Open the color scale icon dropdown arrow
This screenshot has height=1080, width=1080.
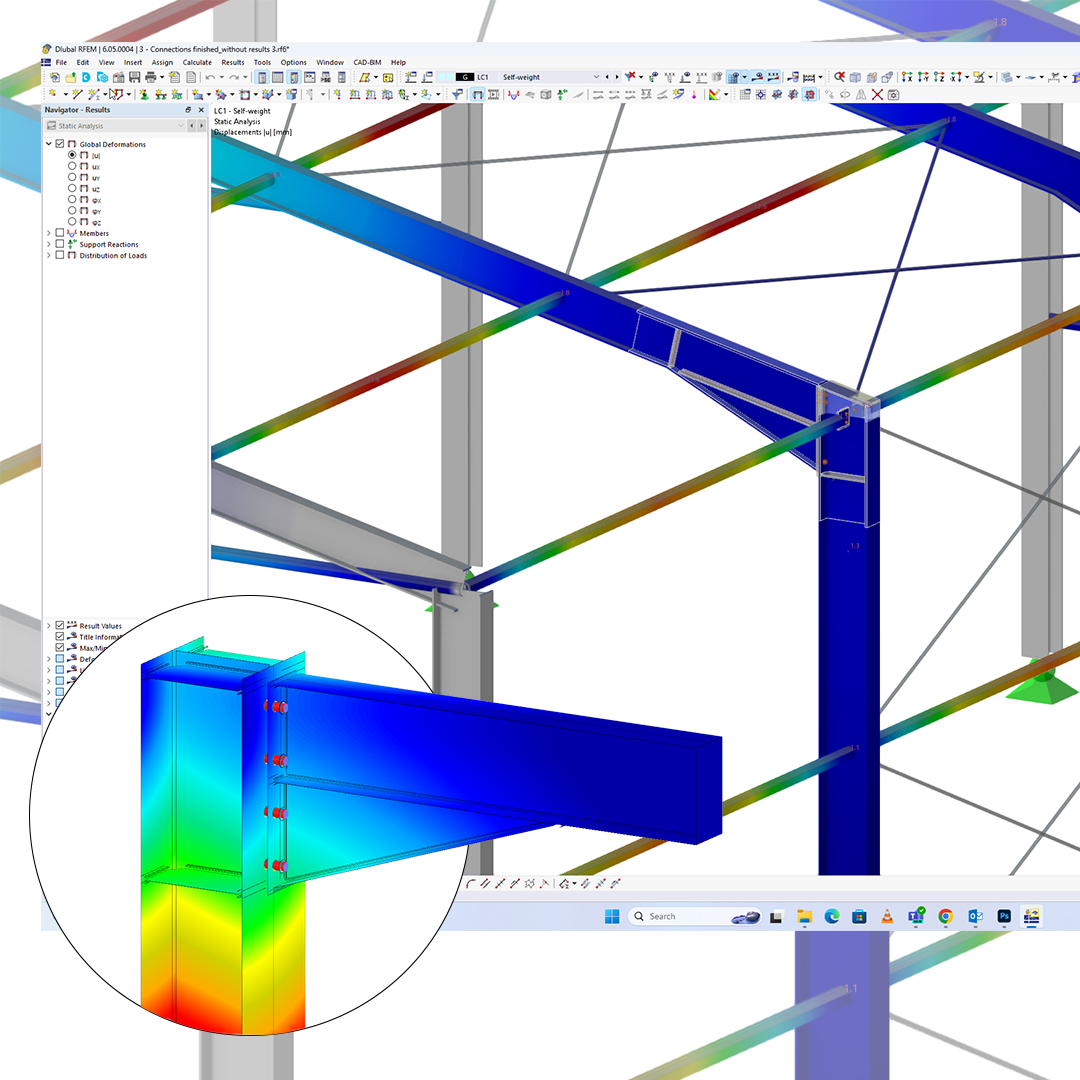pyautogui.click(x=726, y=94)
